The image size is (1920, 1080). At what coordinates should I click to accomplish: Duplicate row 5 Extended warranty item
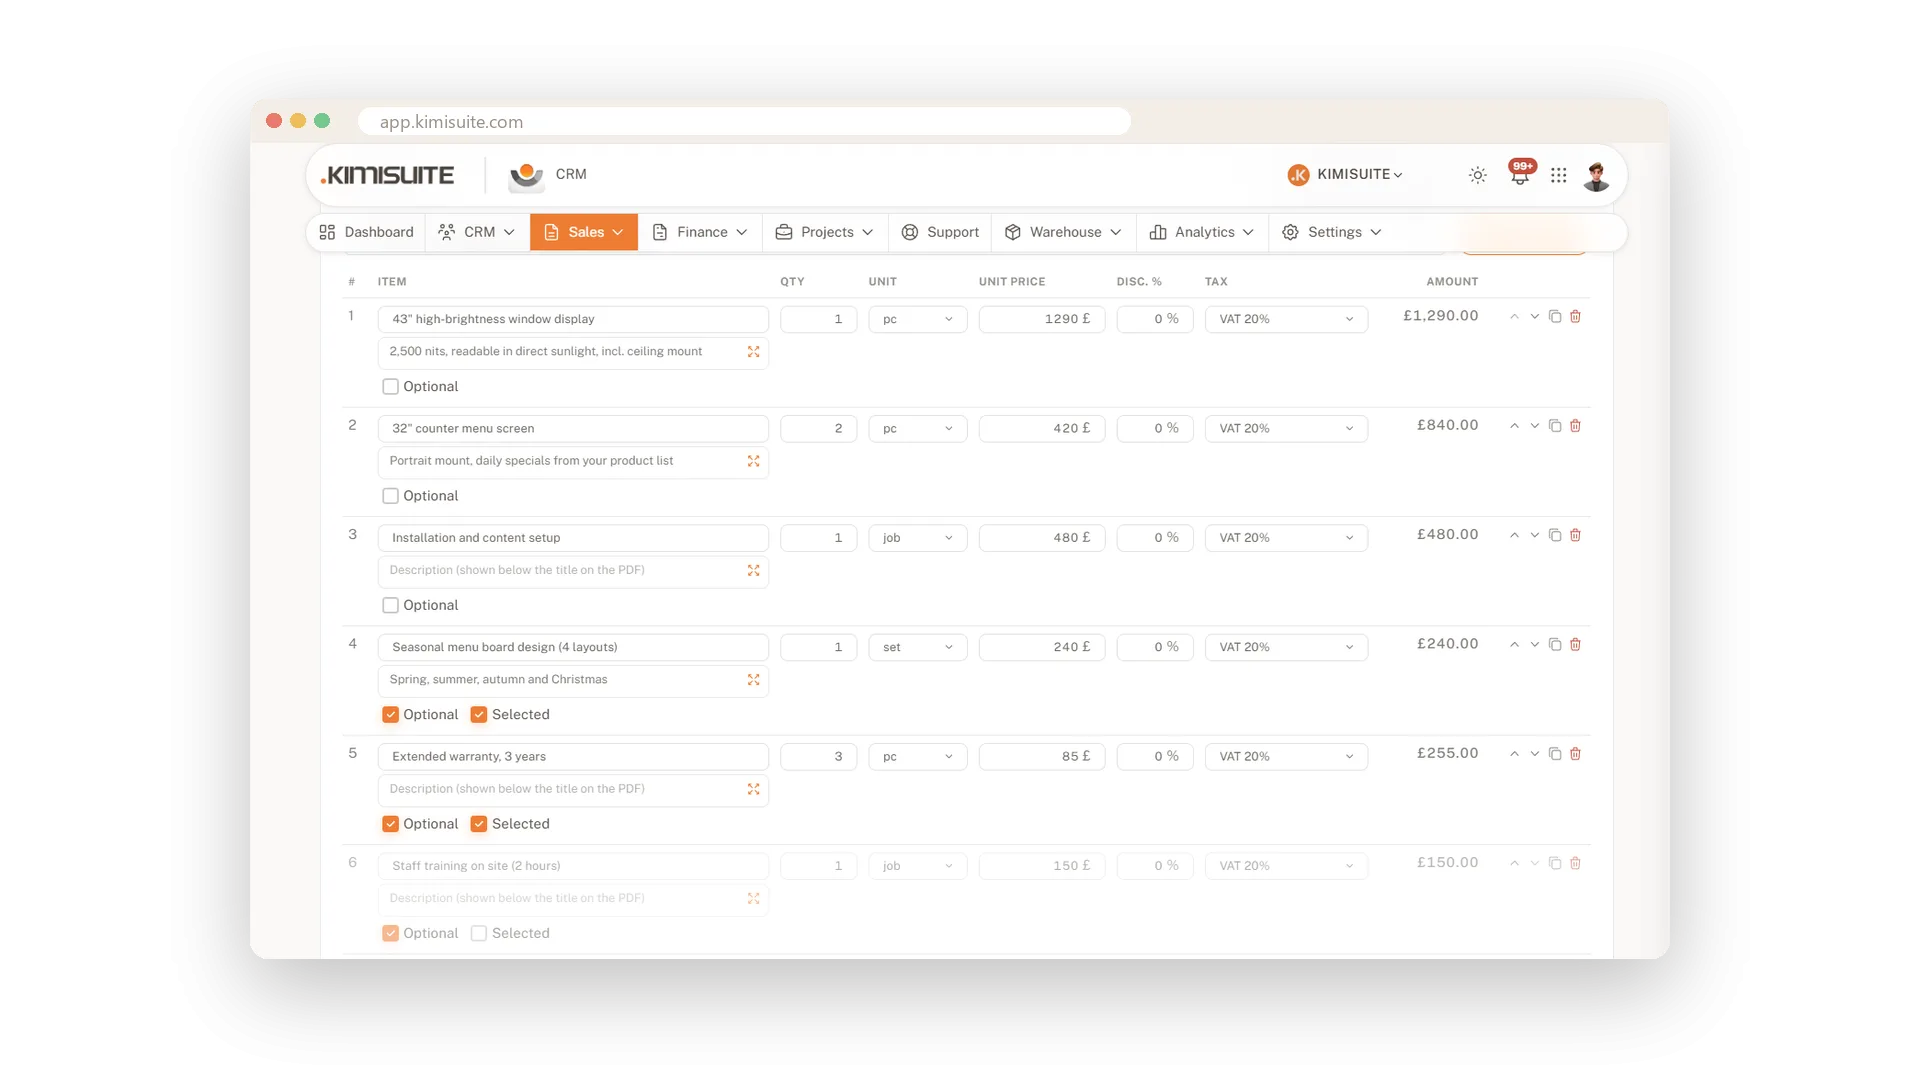coord(1555,753)
